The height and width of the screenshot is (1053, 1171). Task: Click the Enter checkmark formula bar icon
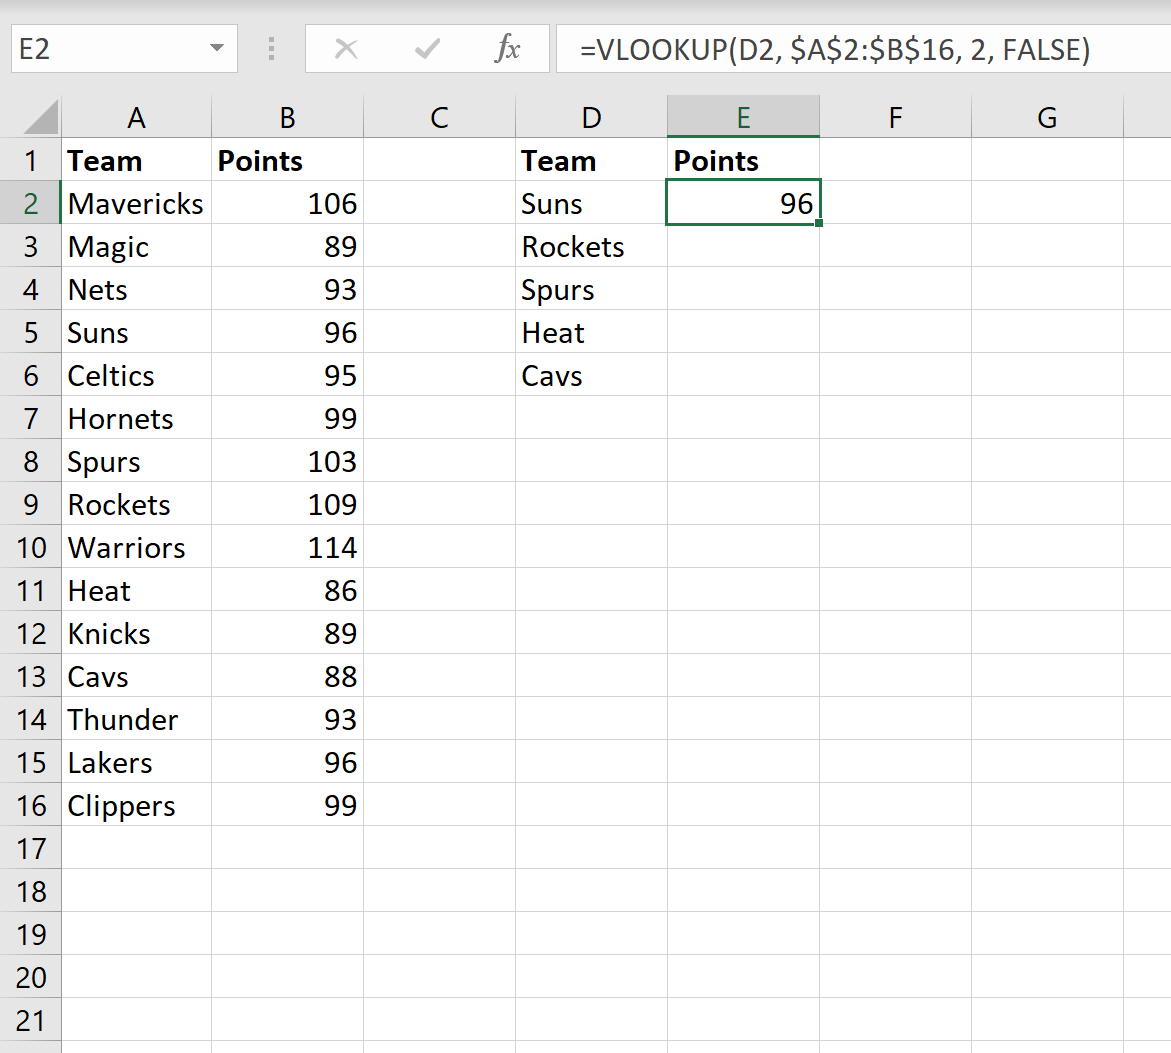click(427, 49)
